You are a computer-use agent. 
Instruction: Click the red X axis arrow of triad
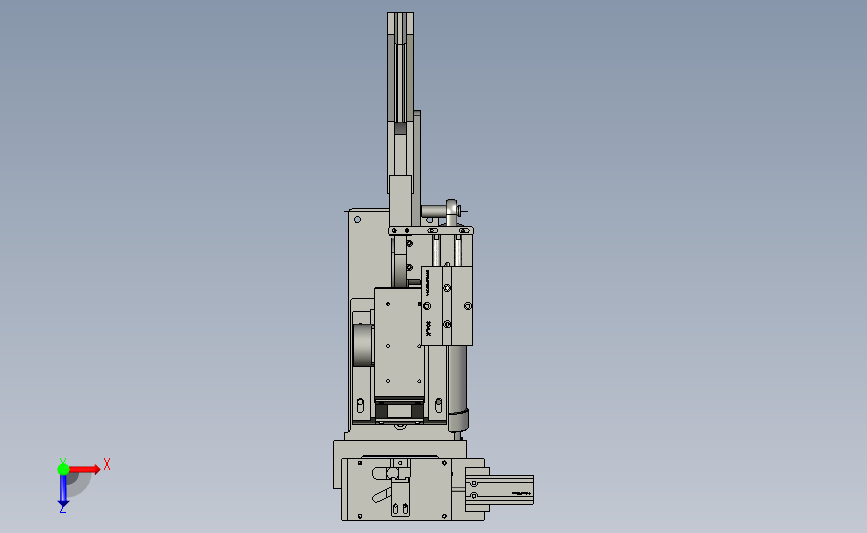(x=84, y=469)
